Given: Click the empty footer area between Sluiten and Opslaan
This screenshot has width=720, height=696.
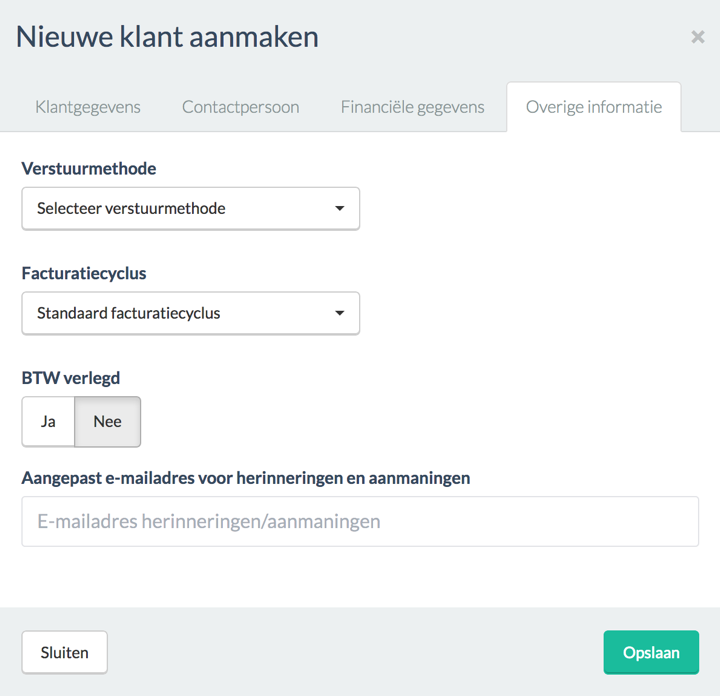Looking at the screenshot, I should pos(355,653).
